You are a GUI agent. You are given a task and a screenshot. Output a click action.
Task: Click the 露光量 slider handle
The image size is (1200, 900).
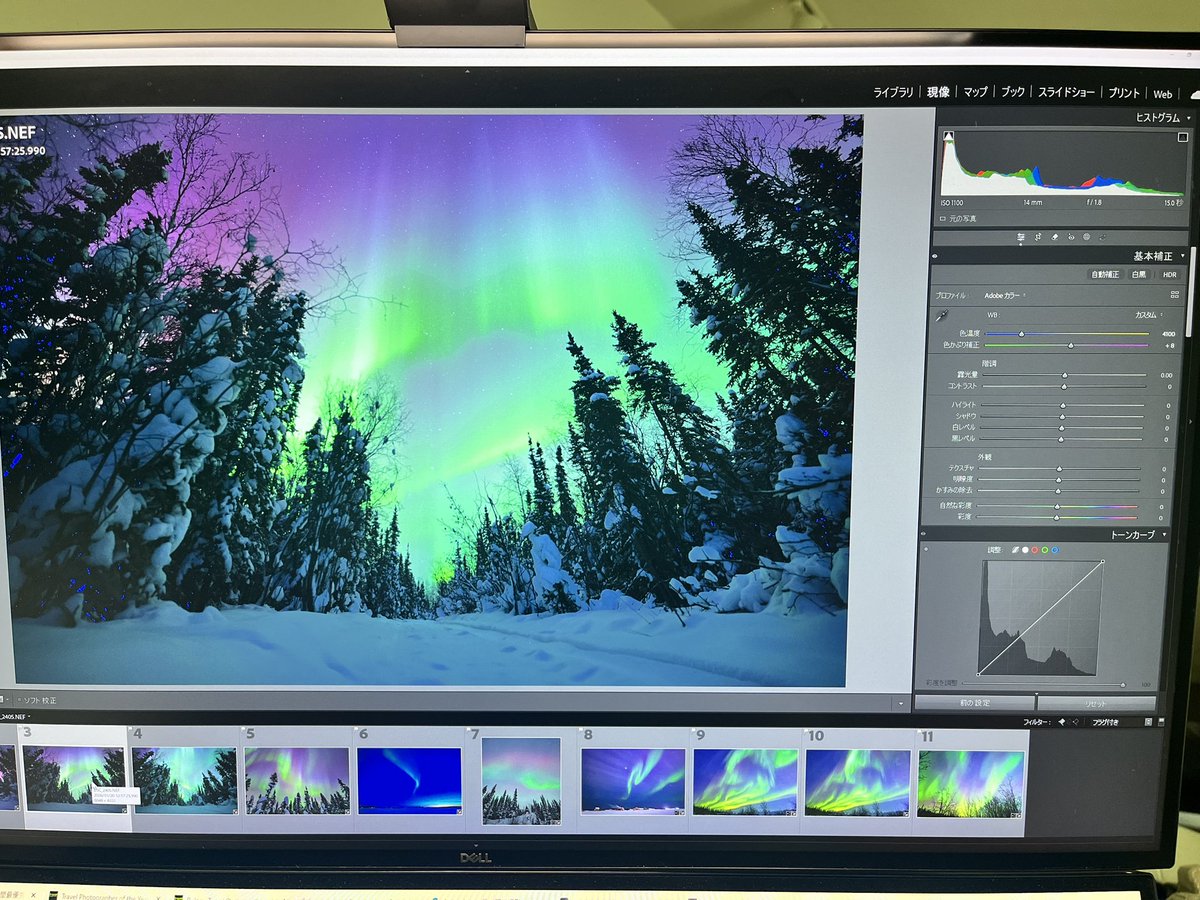click(x=1065, y=375)
